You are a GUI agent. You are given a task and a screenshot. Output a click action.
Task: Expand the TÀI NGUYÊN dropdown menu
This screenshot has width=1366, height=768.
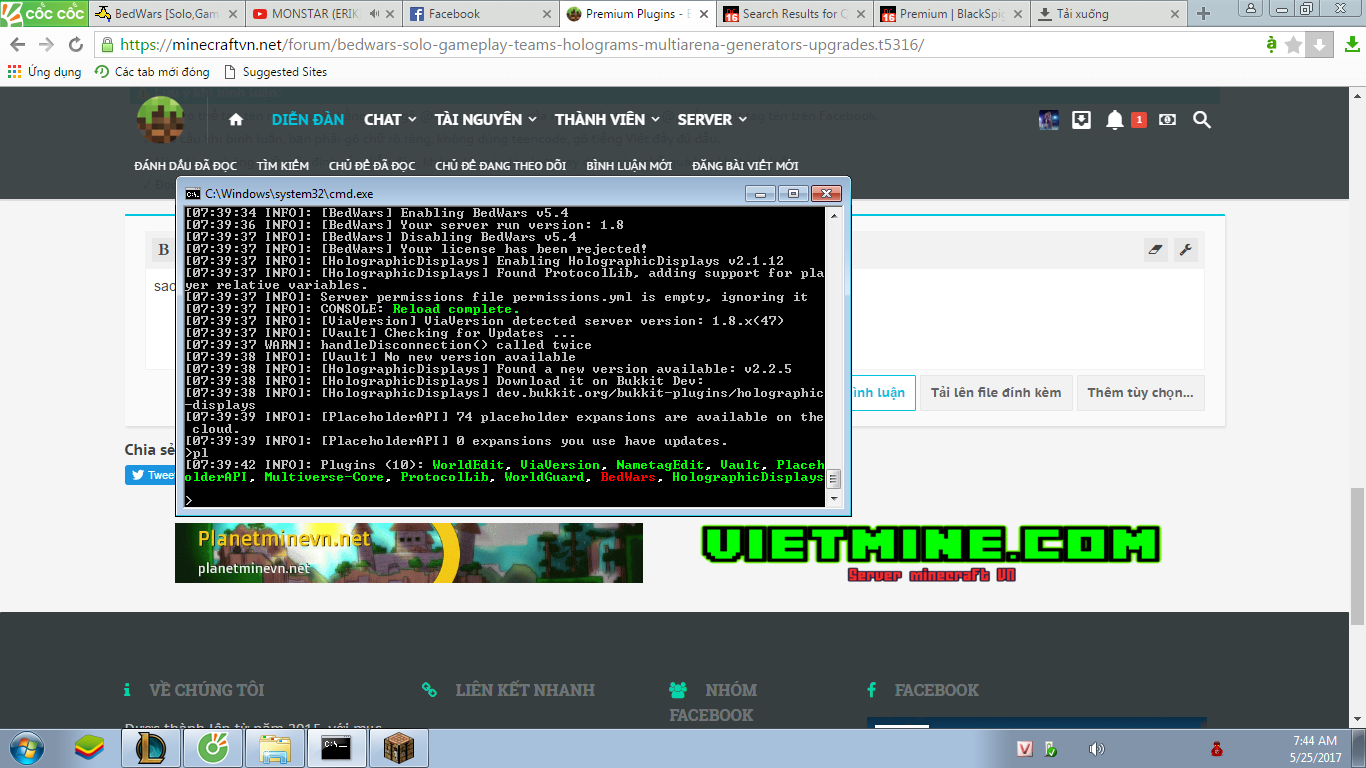(x=486, y=120)
